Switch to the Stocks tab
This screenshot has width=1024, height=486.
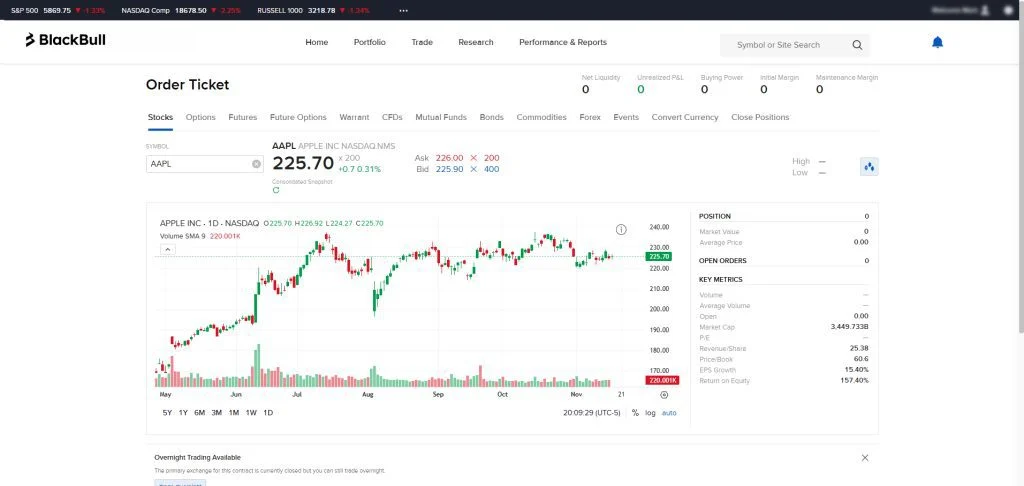pyautogui.click(x=160, y=118)
